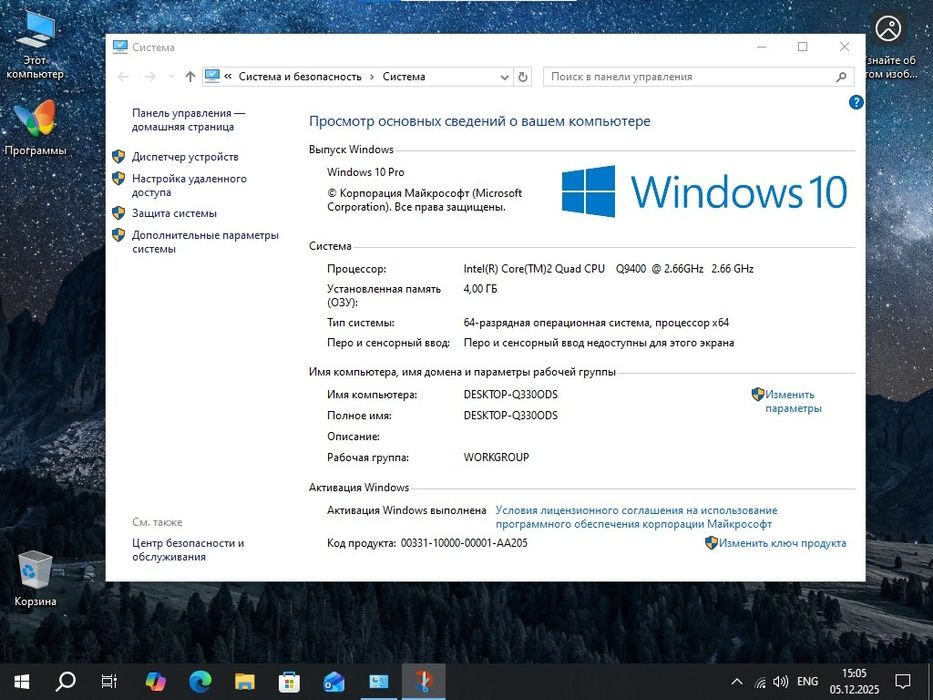Open Центр безопасности и обслуживания link
The width and height of the screenshot is (933, 700).
(x=187, y=549)
